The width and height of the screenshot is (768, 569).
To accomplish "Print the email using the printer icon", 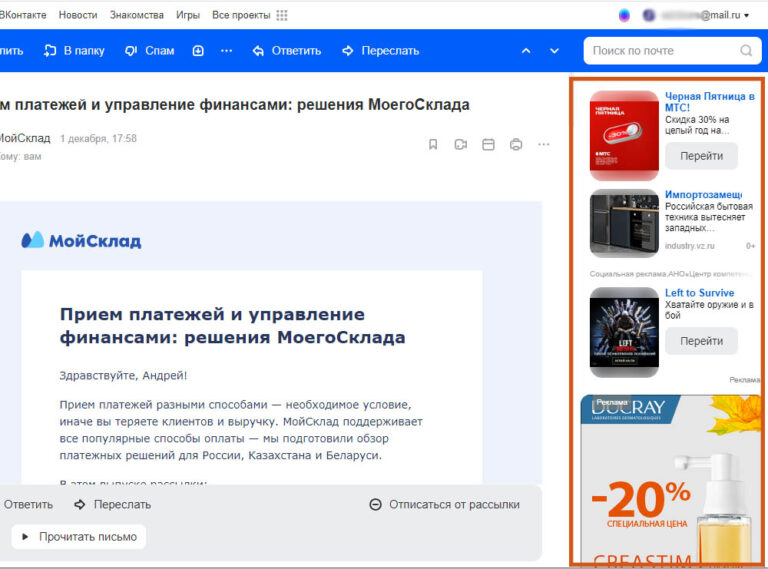I will pyautogui.click(x=516, y=144).
